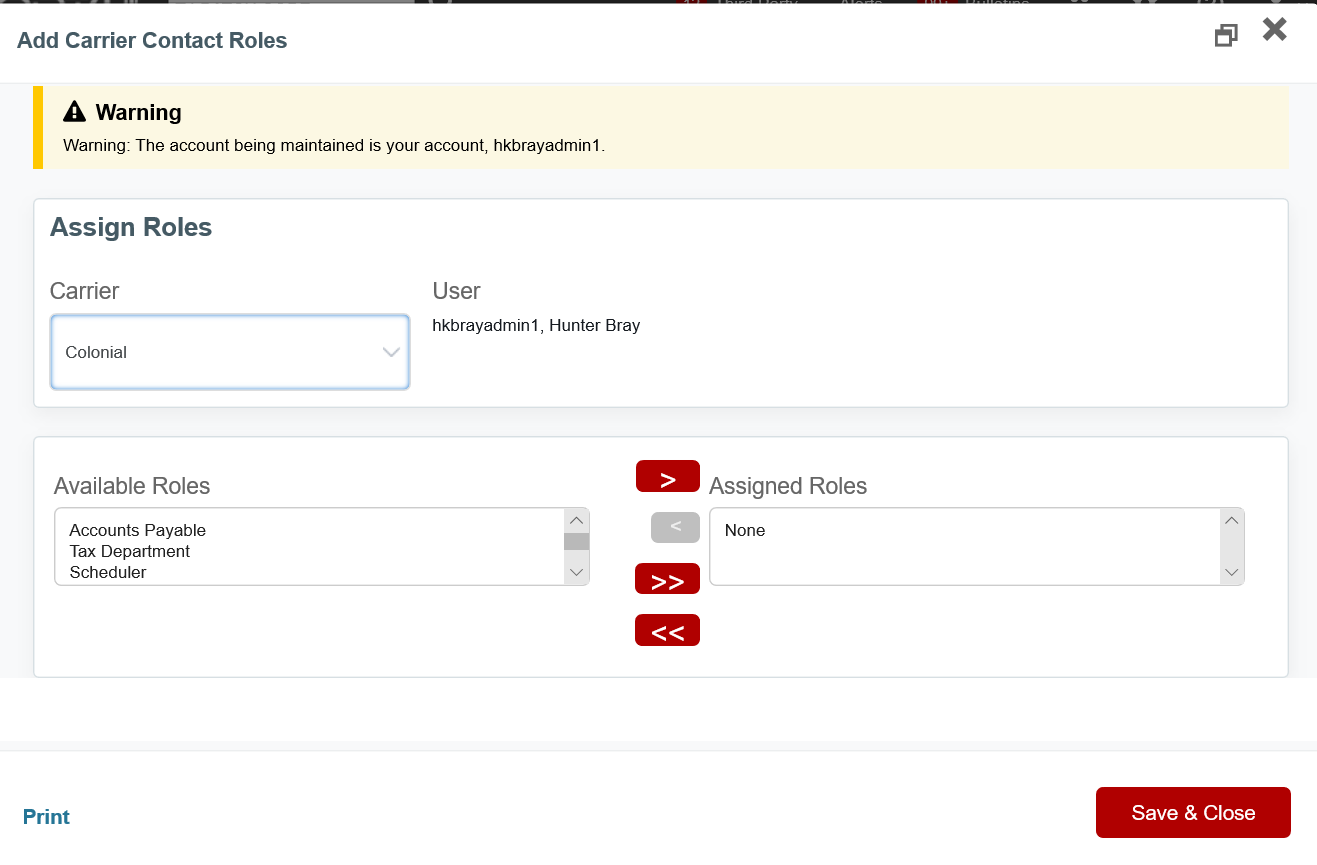1317x865 pixels.
Task: Click the double right-arrow assign-all icon
Action: coord(667,578)
